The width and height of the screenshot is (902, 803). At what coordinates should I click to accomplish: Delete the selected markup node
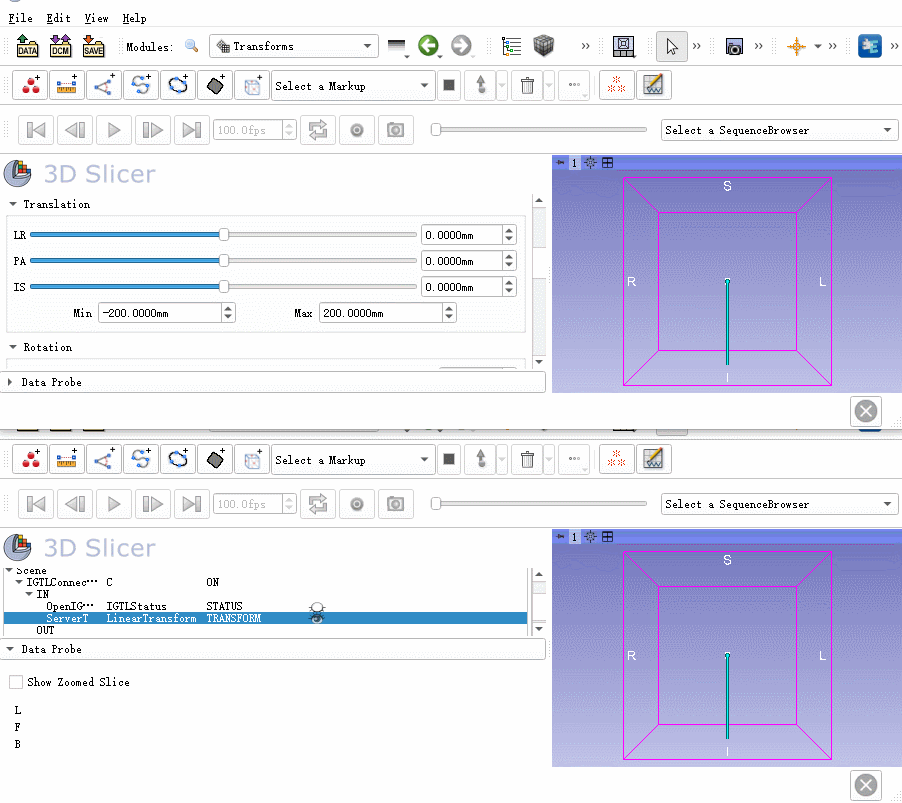tap(527, 85)
